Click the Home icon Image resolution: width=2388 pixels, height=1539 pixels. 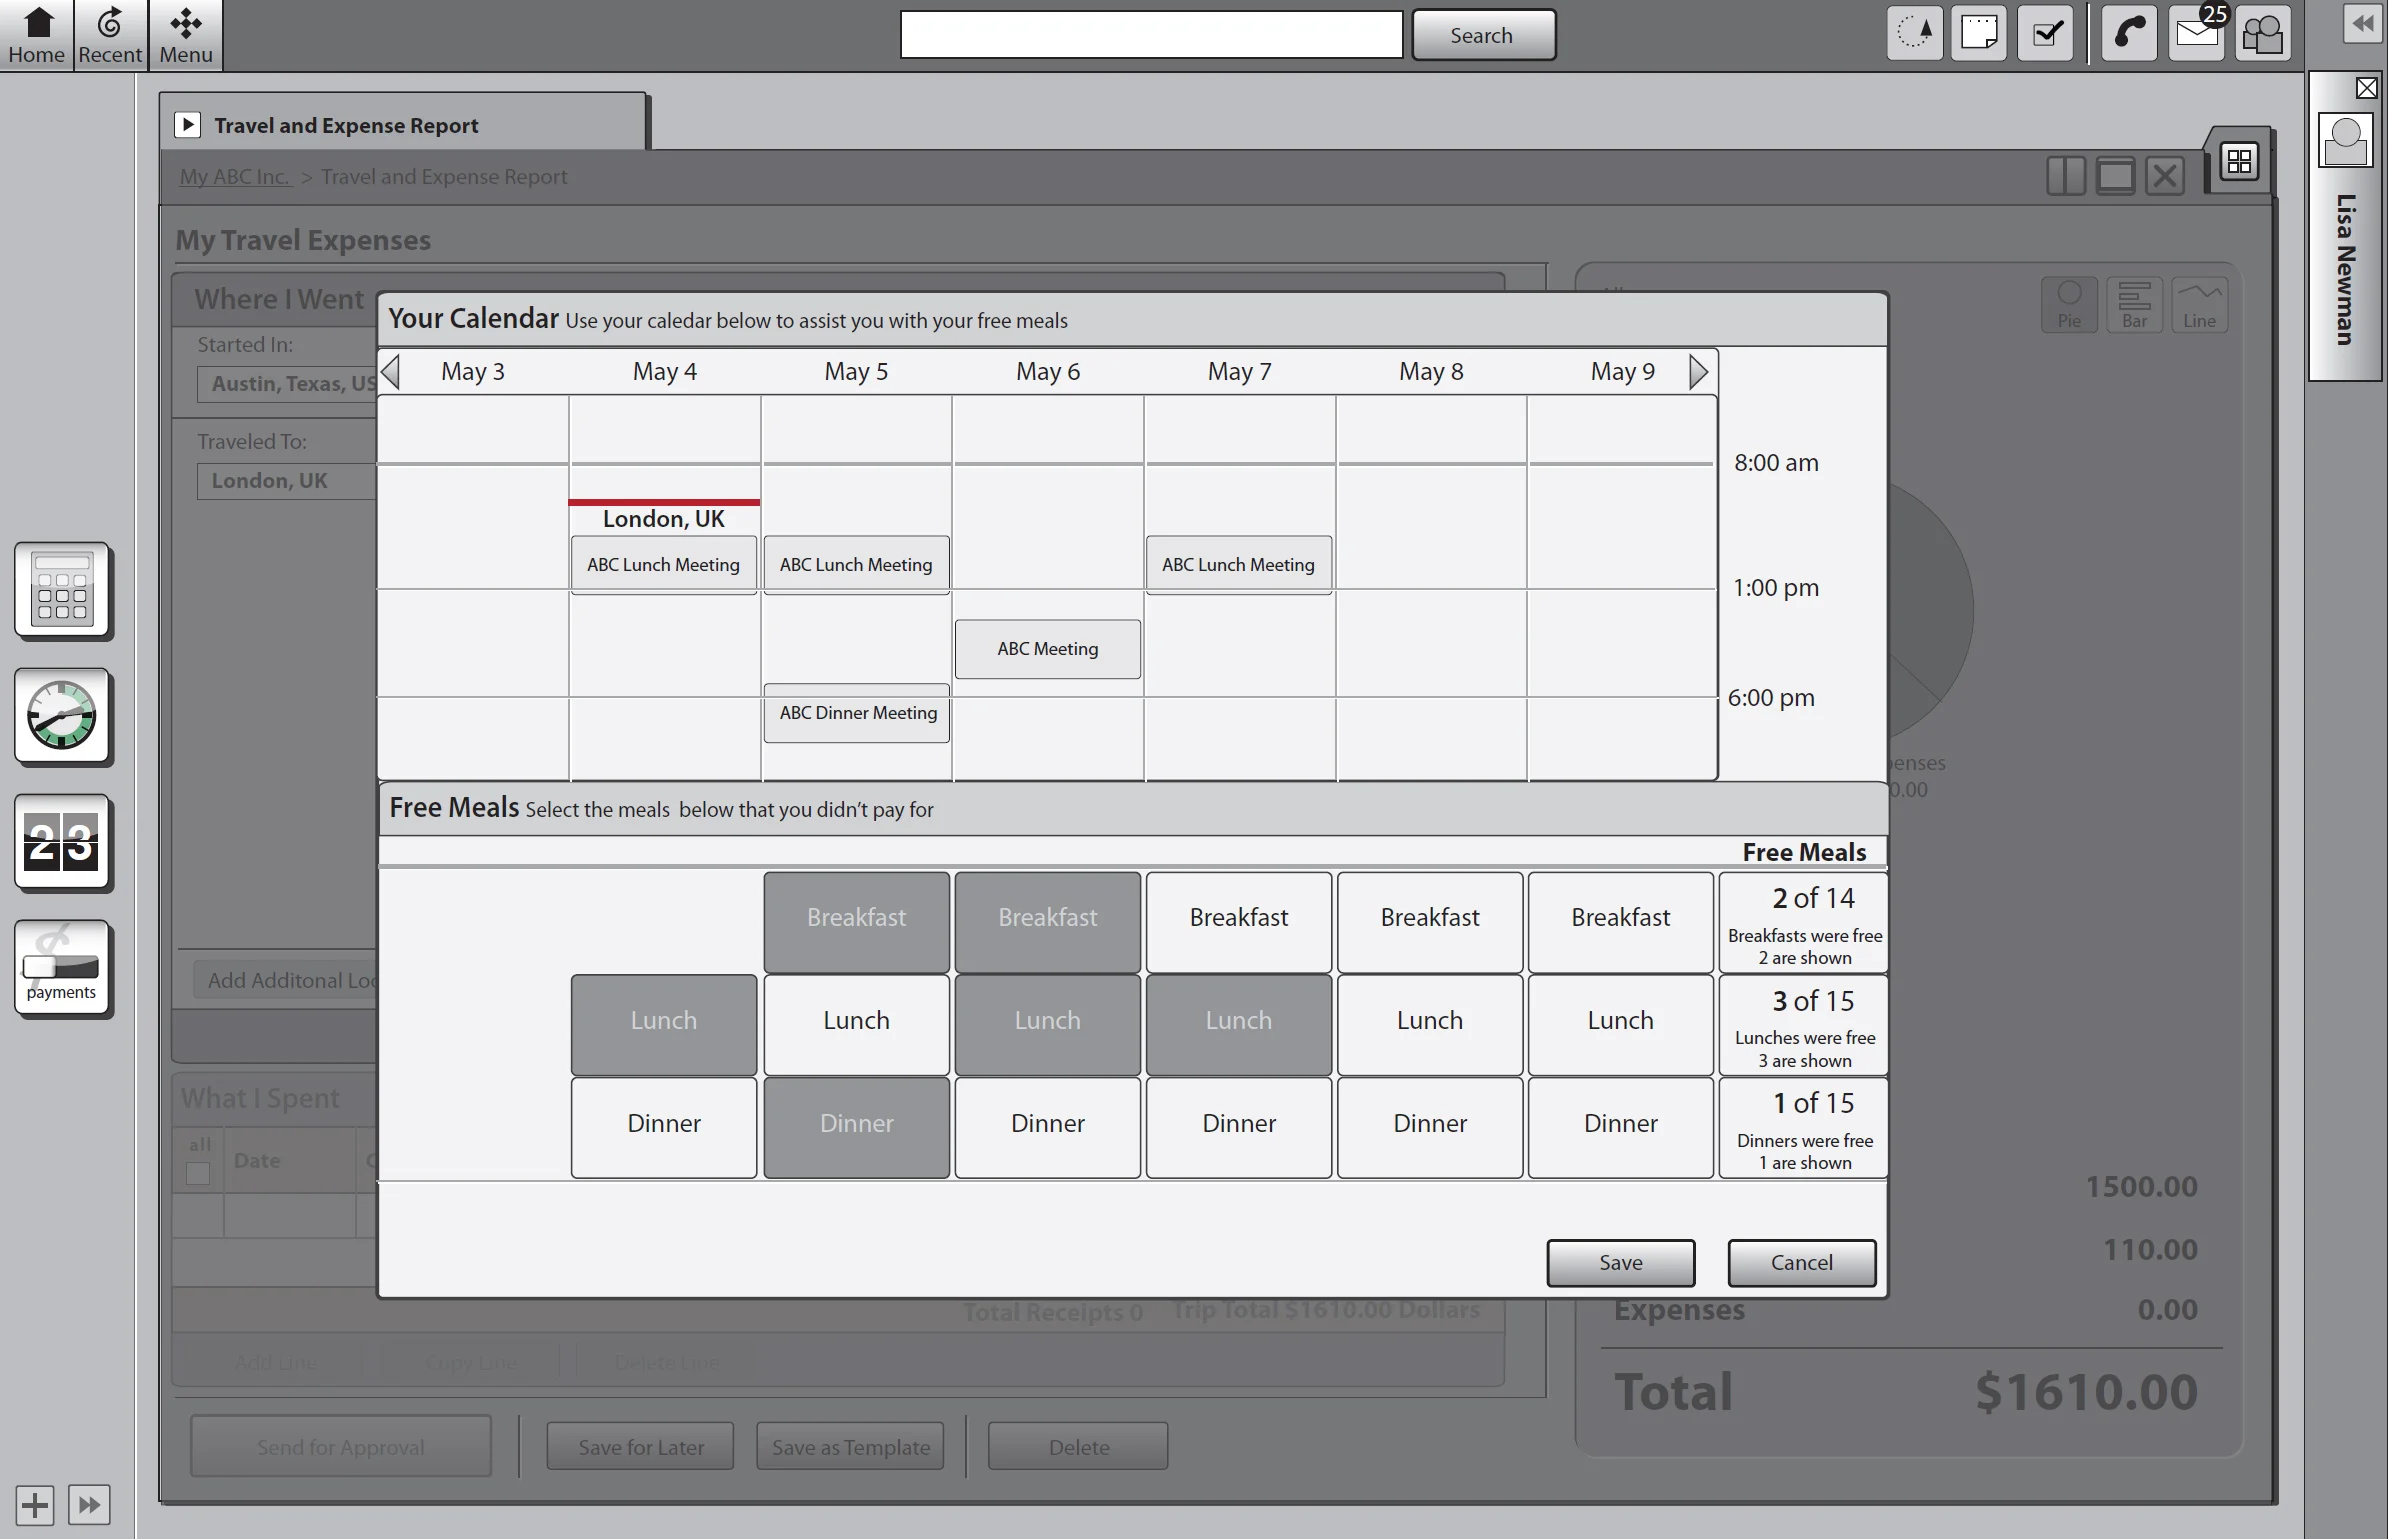point(37,34)
